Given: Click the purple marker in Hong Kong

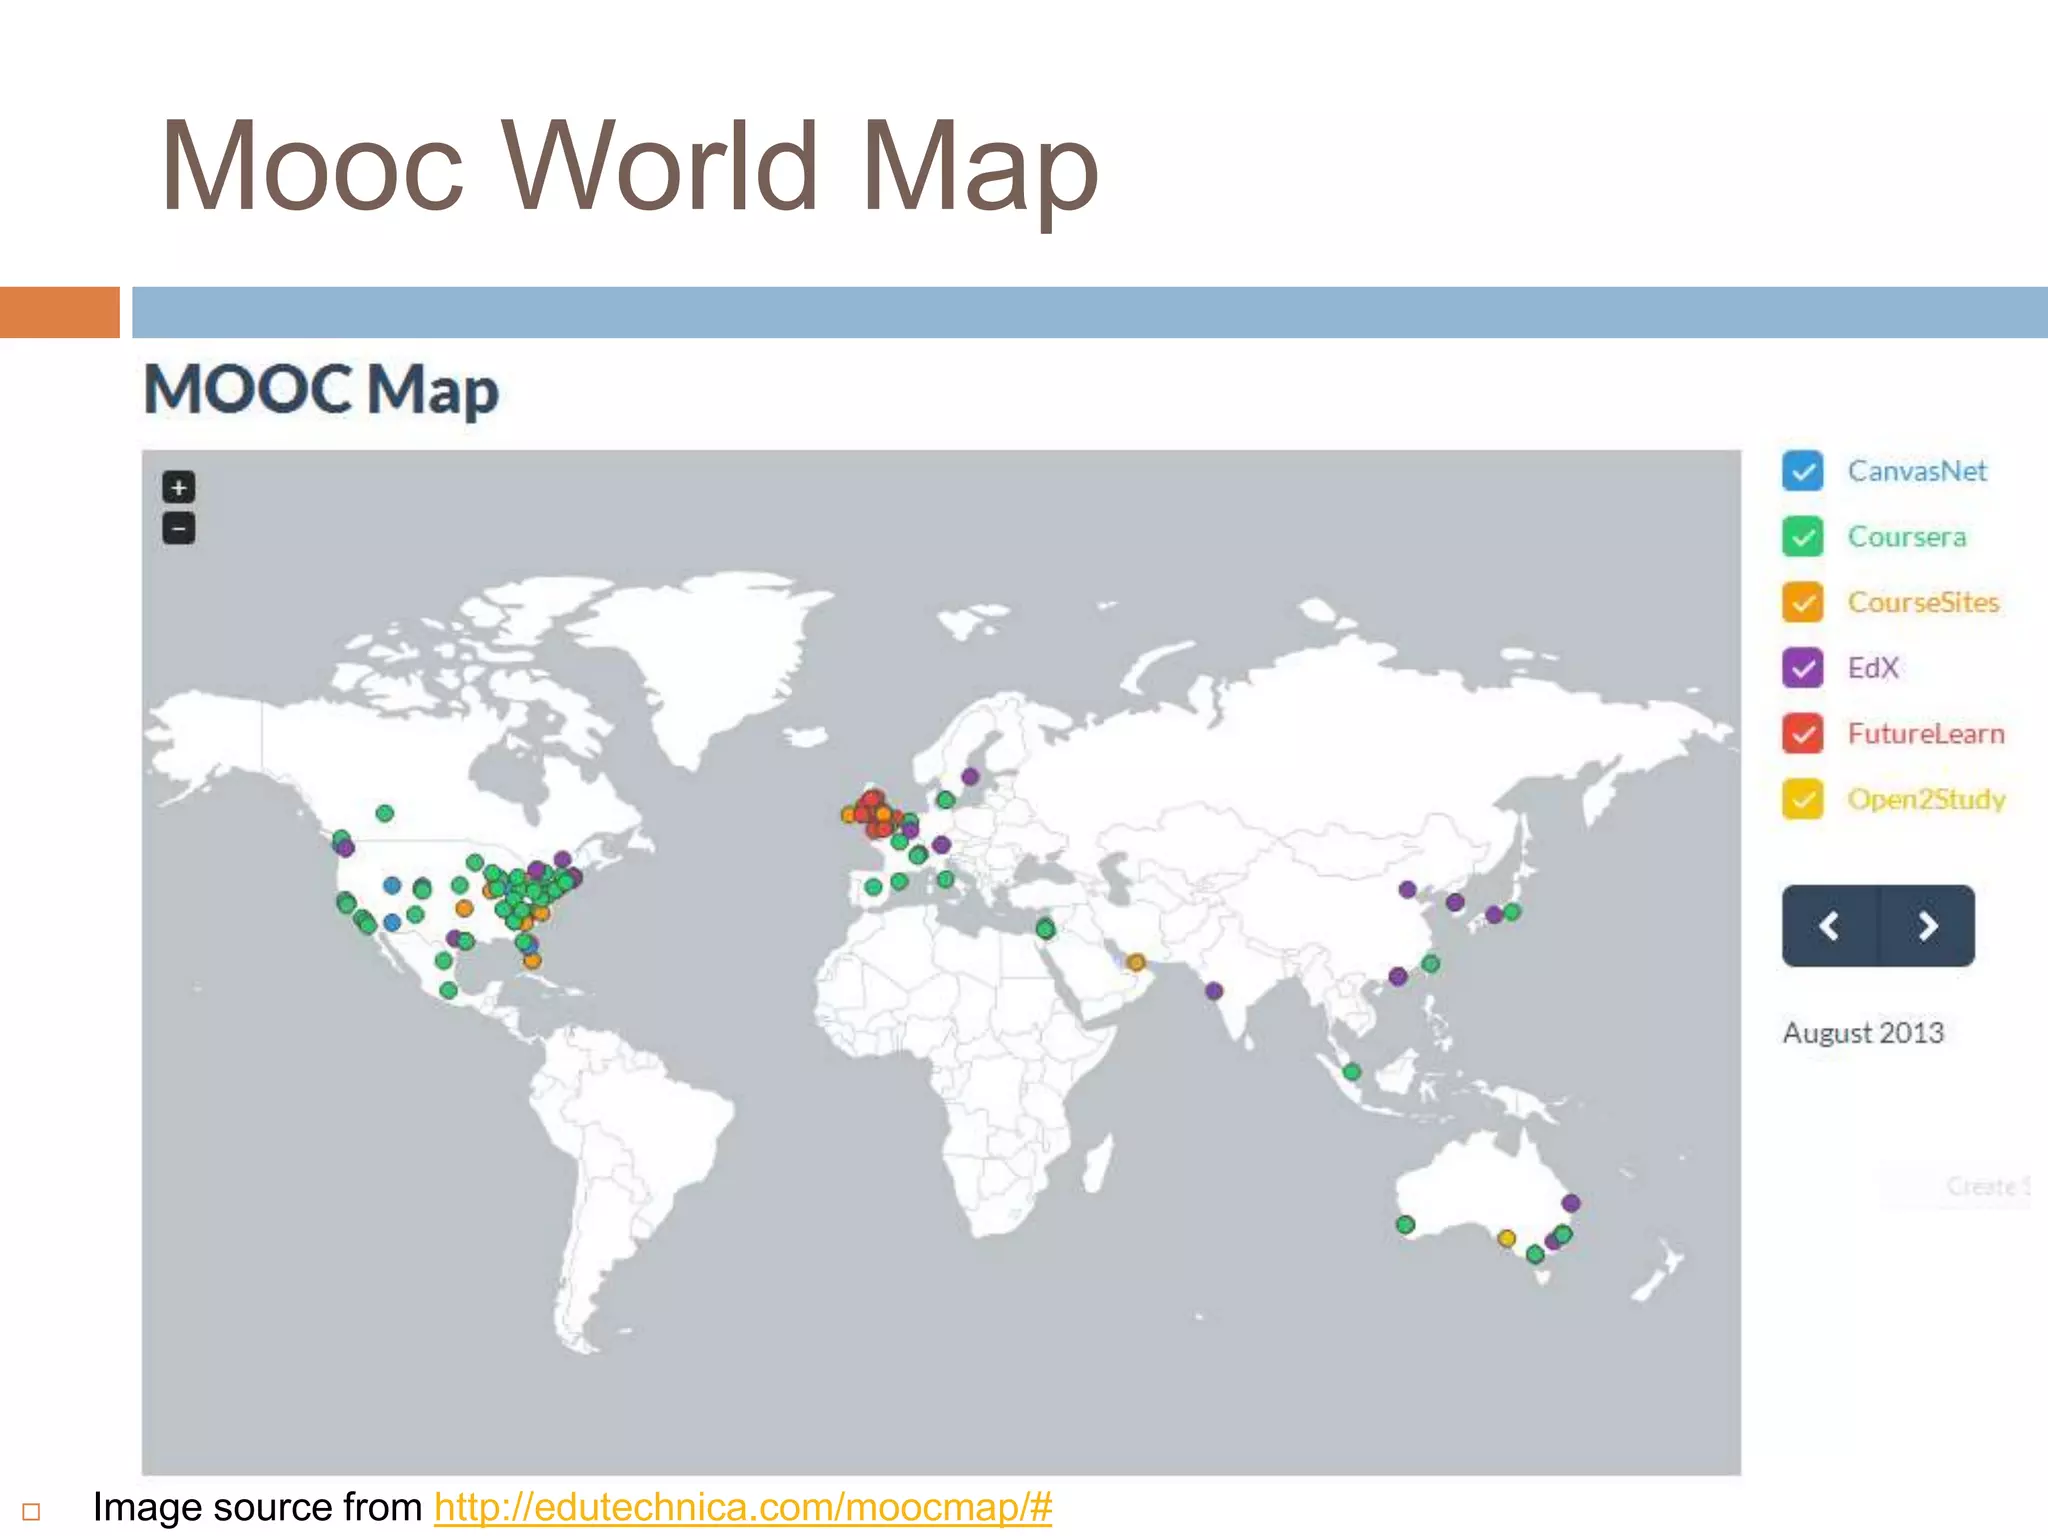Looking at the screenshot, I should coord(1398,976).
